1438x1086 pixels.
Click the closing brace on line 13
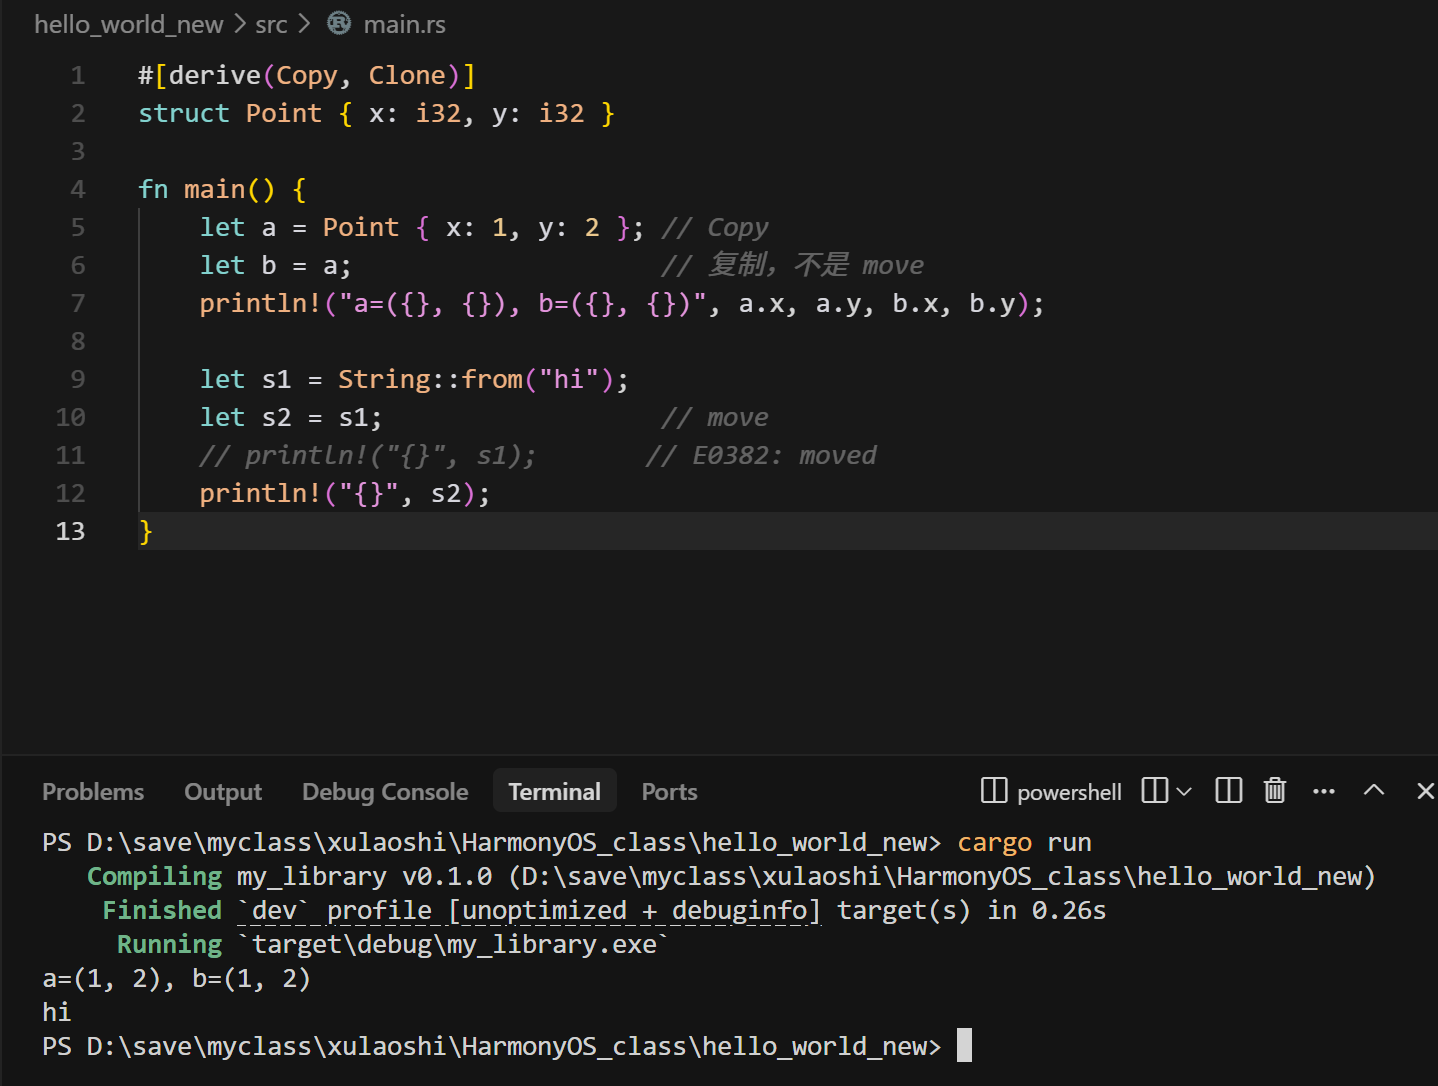146,532
